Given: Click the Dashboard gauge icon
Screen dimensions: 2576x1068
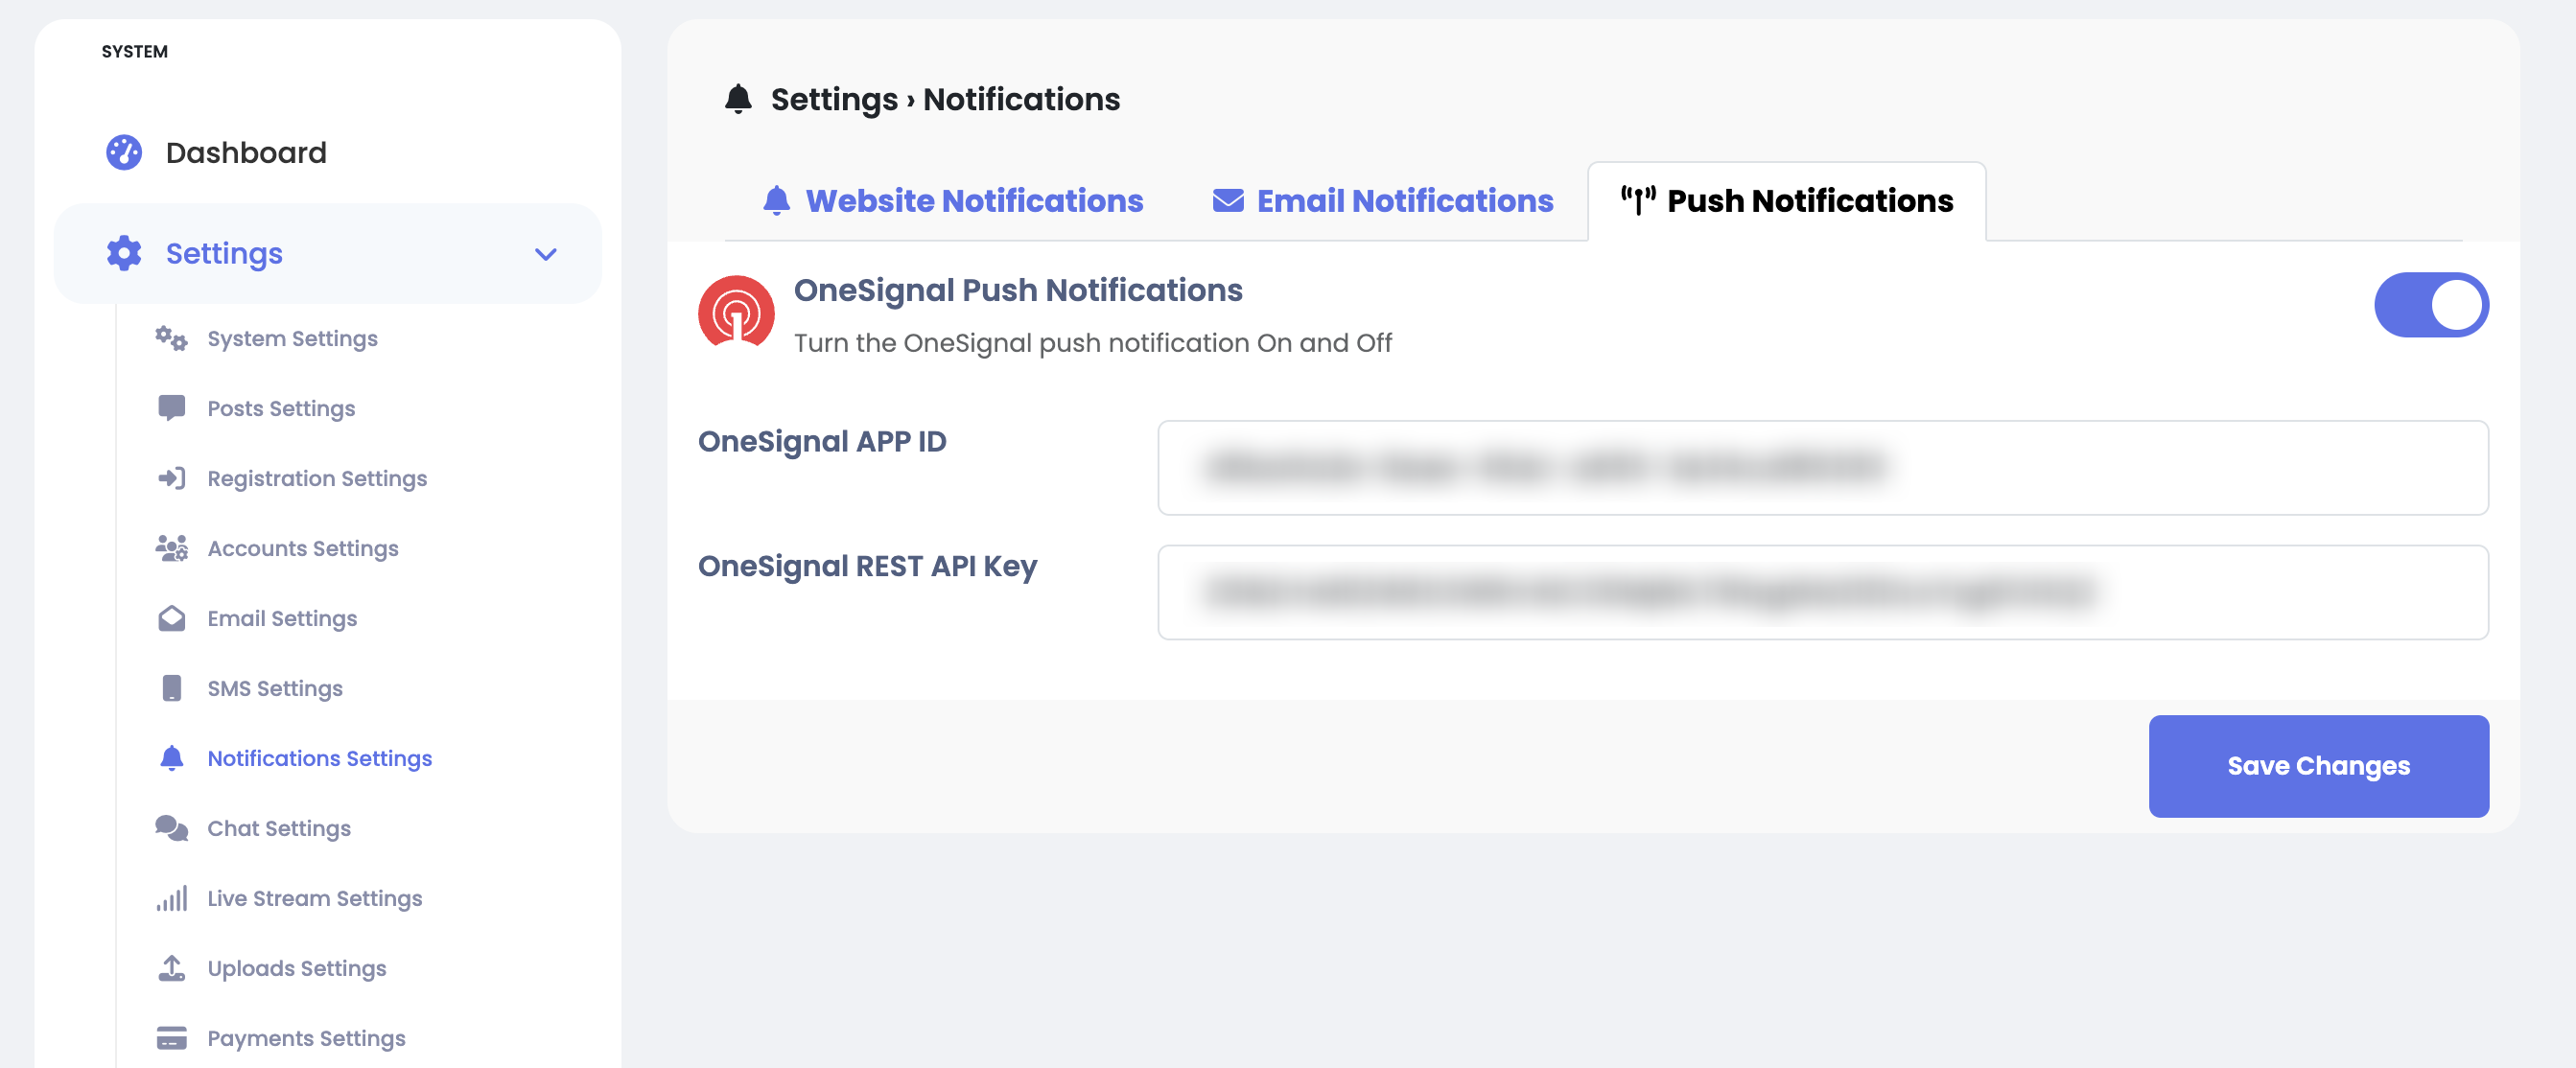Looking at the screenshot, I should click(124, 152).
